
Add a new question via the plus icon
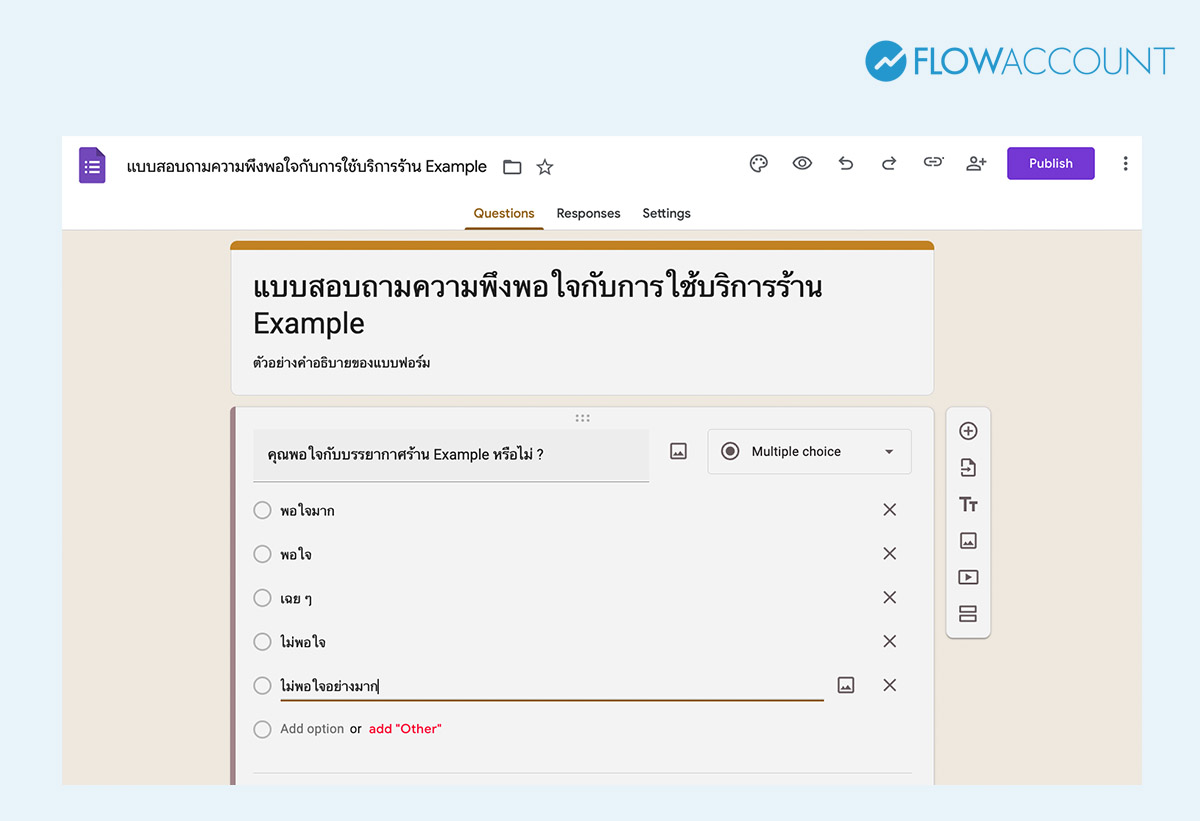coord(968,430)
